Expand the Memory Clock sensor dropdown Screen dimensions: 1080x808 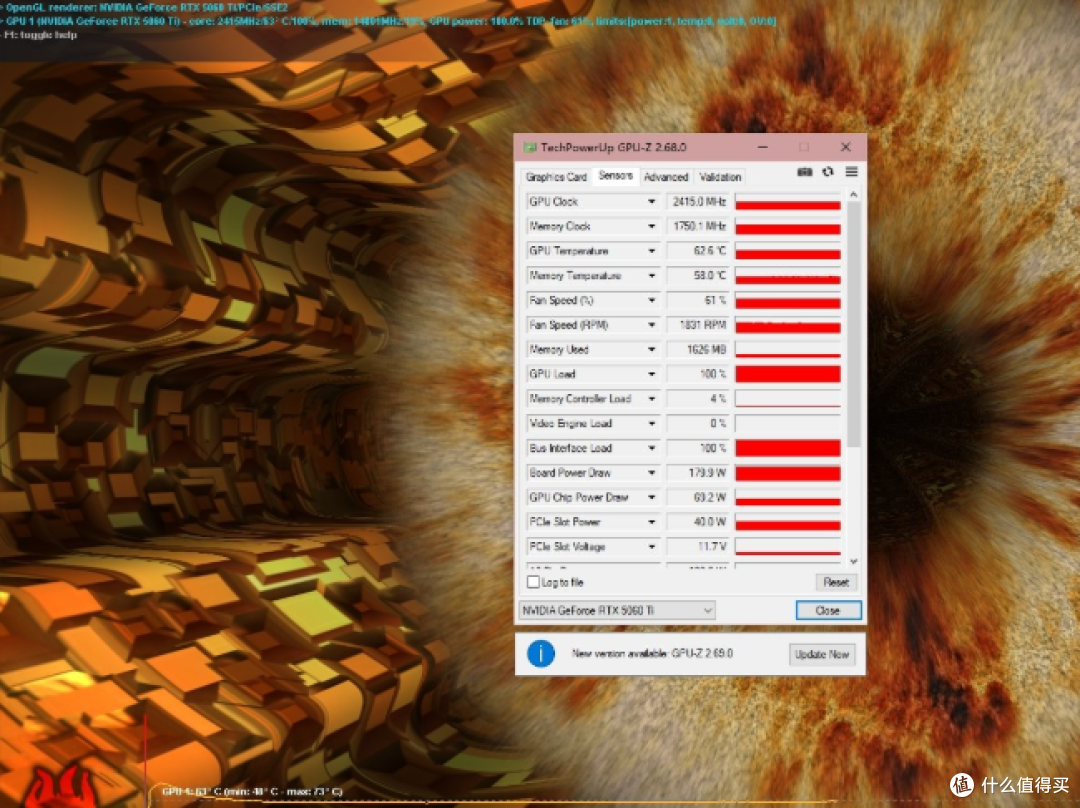pyautogui.click(x=651, y=227)
